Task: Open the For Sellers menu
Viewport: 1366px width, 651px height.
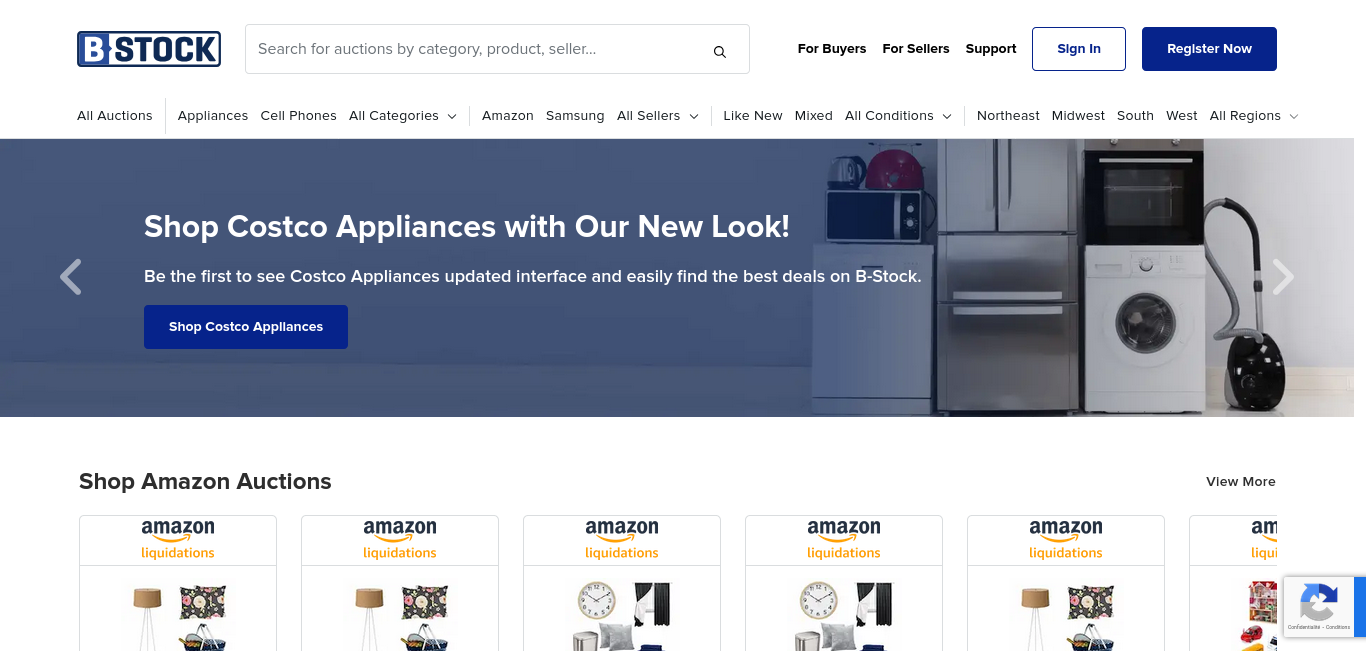Action: [916, 49]
